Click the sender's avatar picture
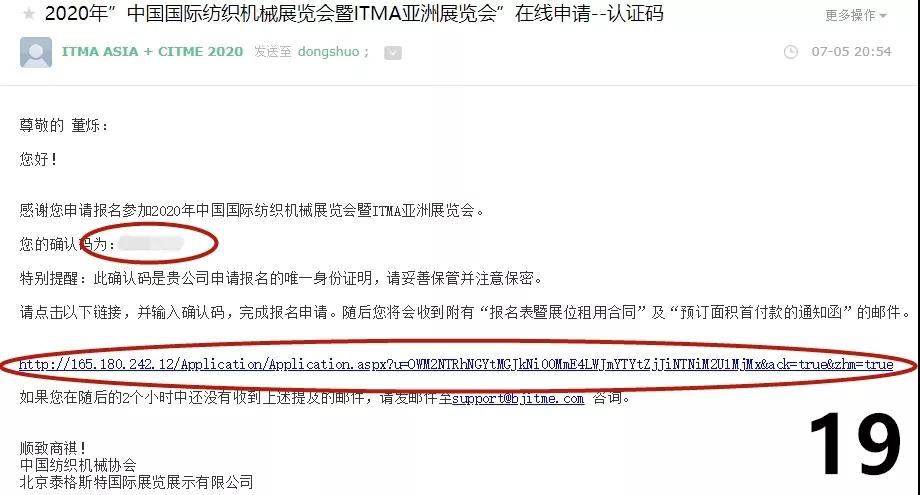Image resolution: width=920 pixels, height=495 pixels. coord(36,52)
